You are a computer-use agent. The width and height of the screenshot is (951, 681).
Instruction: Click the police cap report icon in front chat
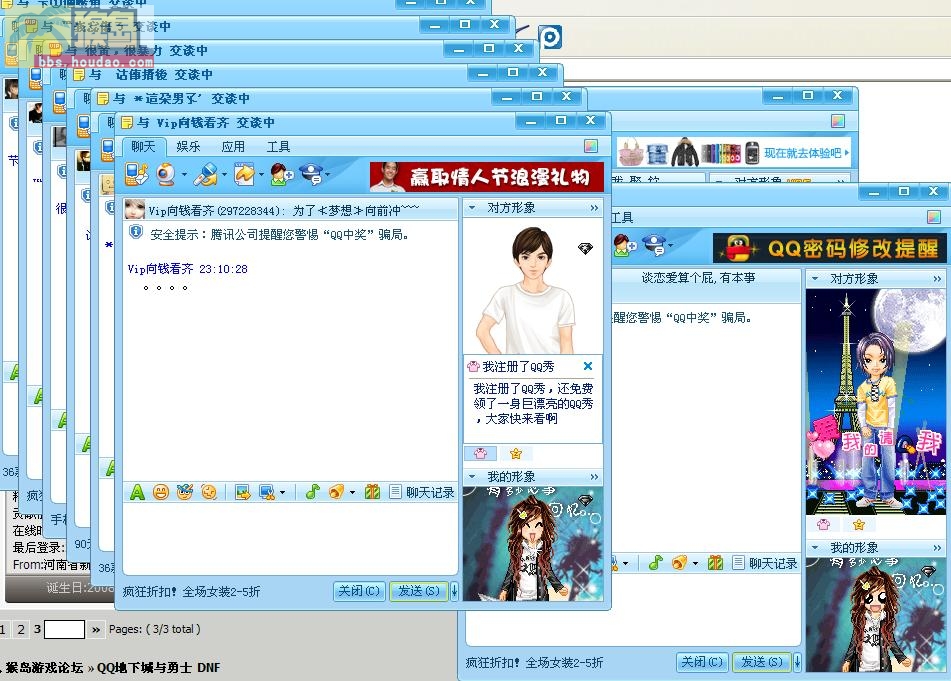(312, 174)
